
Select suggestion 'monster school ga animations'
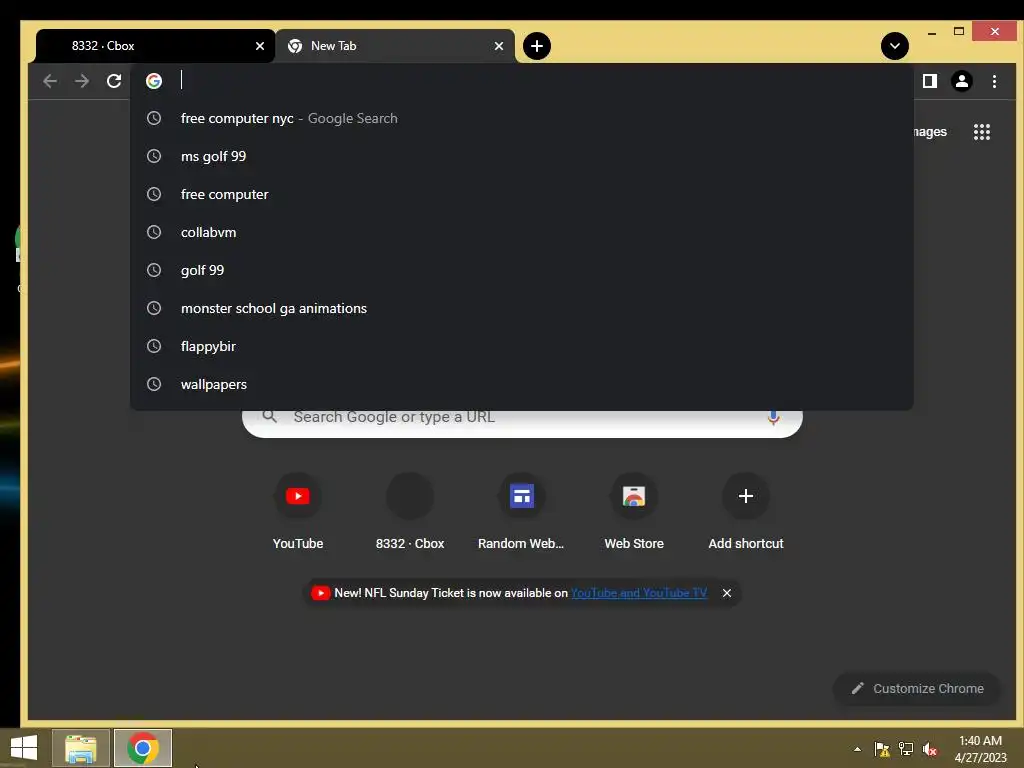pyautogui.click(x=522, y=308)
